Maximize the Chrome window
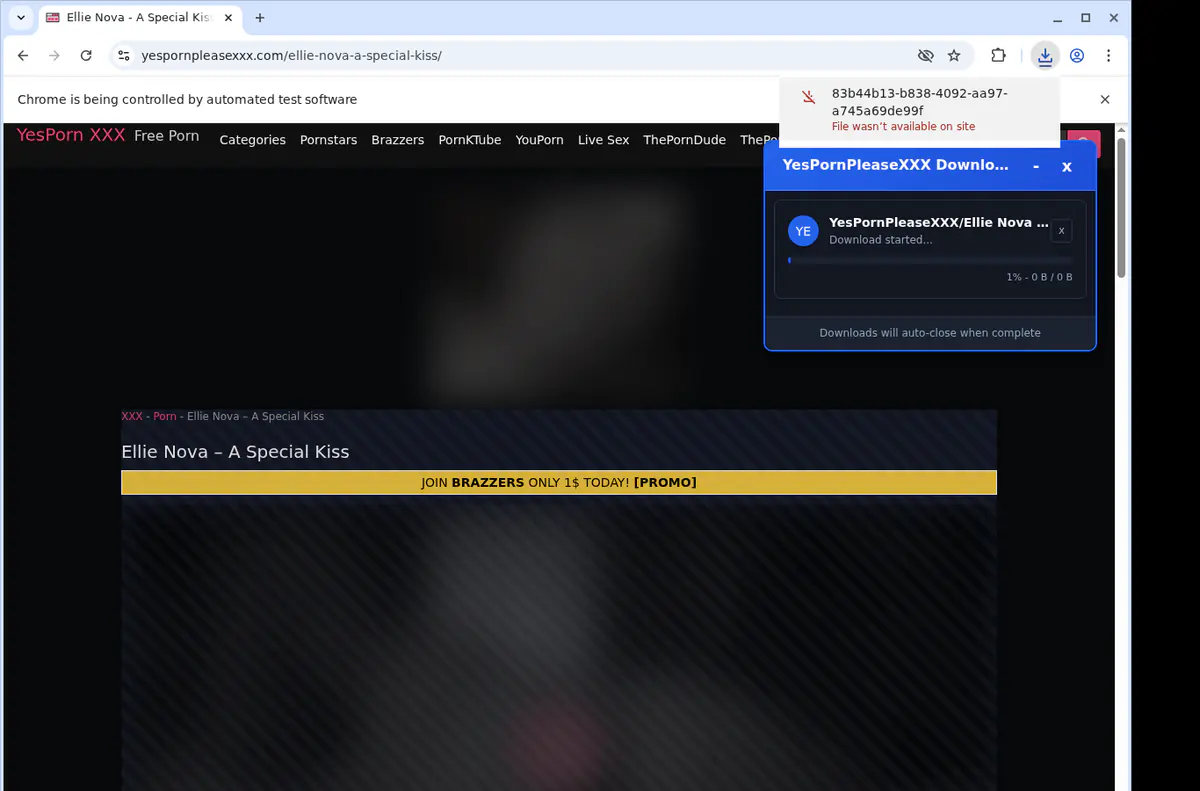This screenshot has height=791, width=1200. tap(1086, 18)
